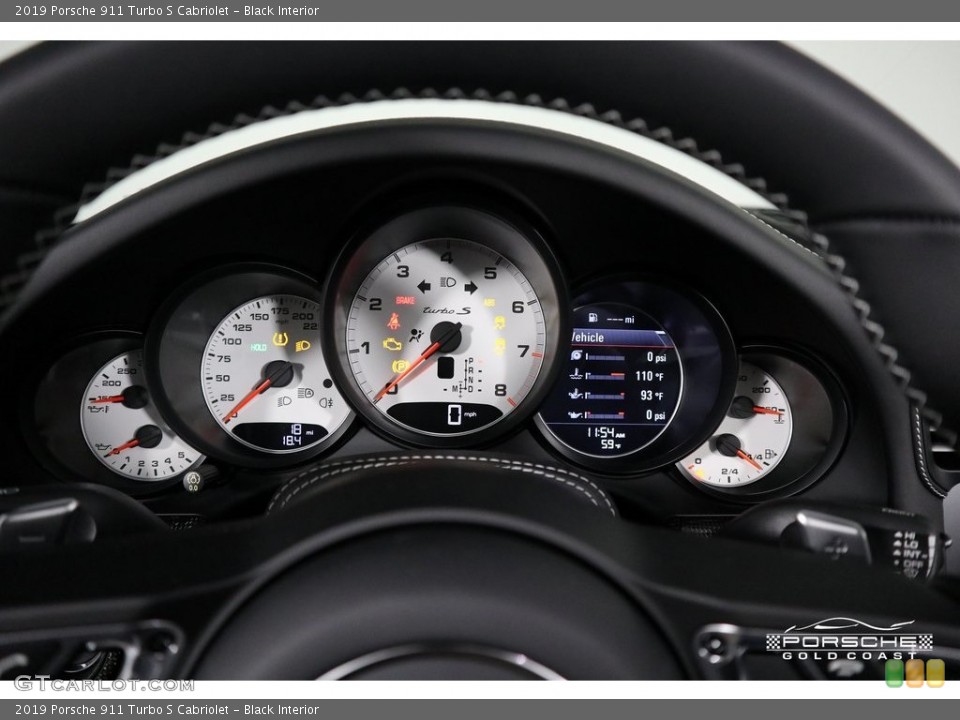Click the 2/4 mark on the fuel gauge
This screenshot has height=720, width=960.
click(730, 471)
